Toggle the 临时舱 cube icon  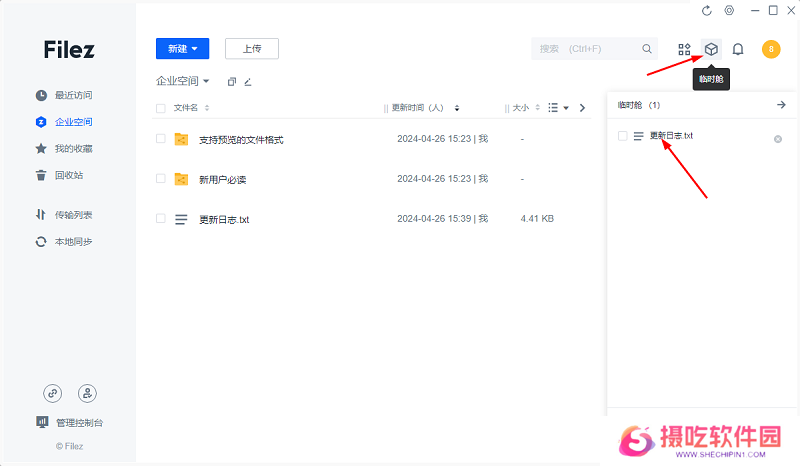tap(711, 49)
